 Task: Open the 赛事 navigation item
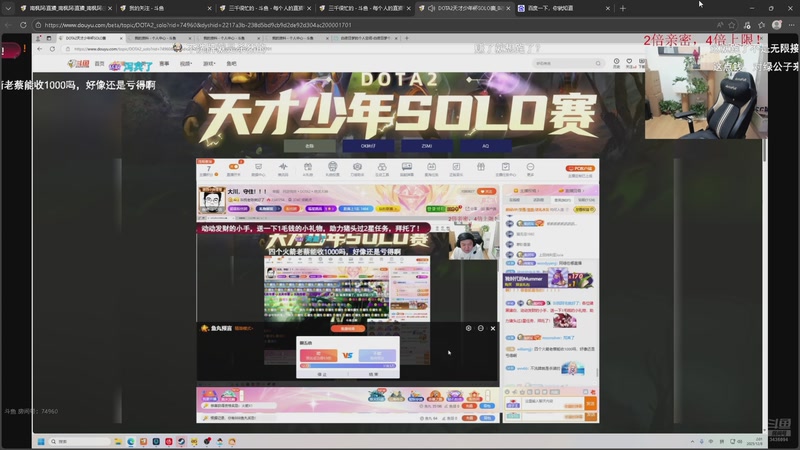pyautogui.click(x=164, y=63)
